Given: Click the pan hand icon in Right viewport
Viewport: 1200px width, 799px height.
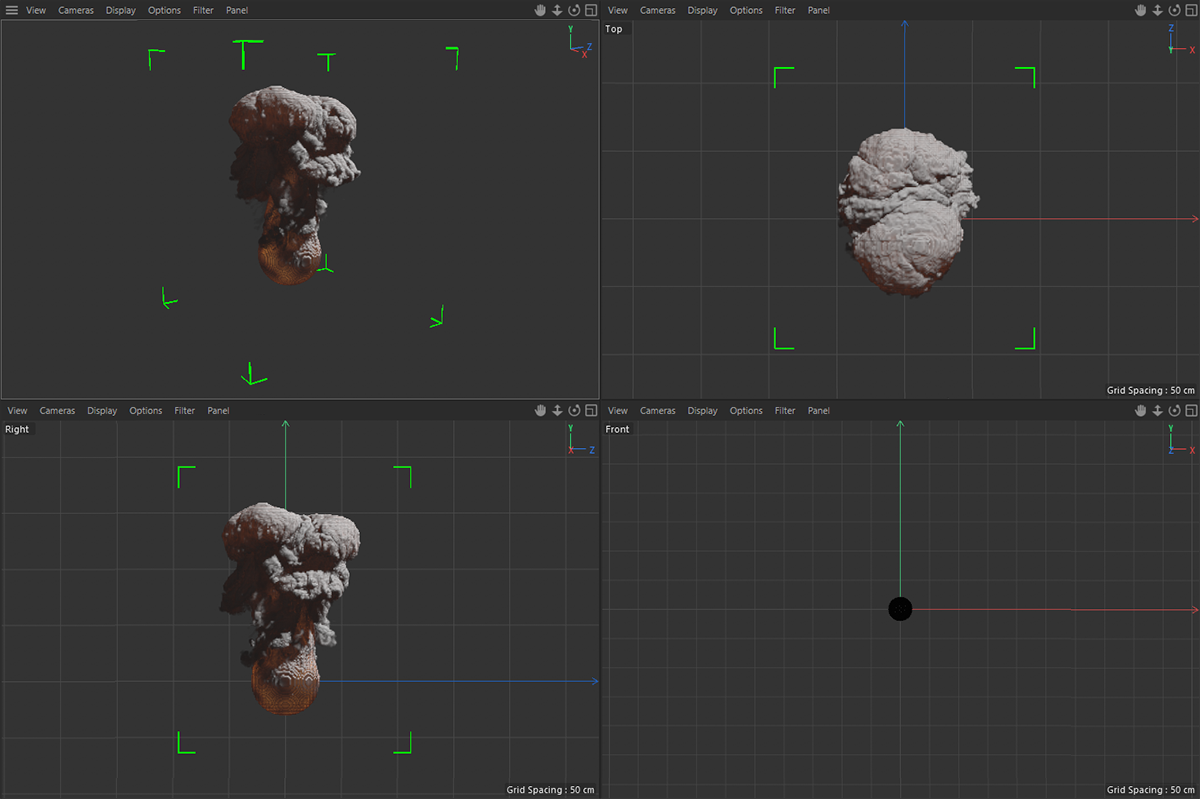Looking at the screenshot, I should [540, 410].
